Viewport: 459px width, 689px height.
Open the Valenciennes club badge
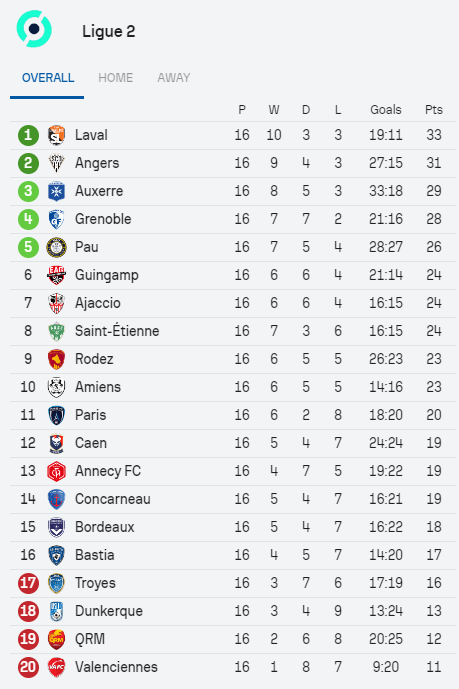point(56,667)
